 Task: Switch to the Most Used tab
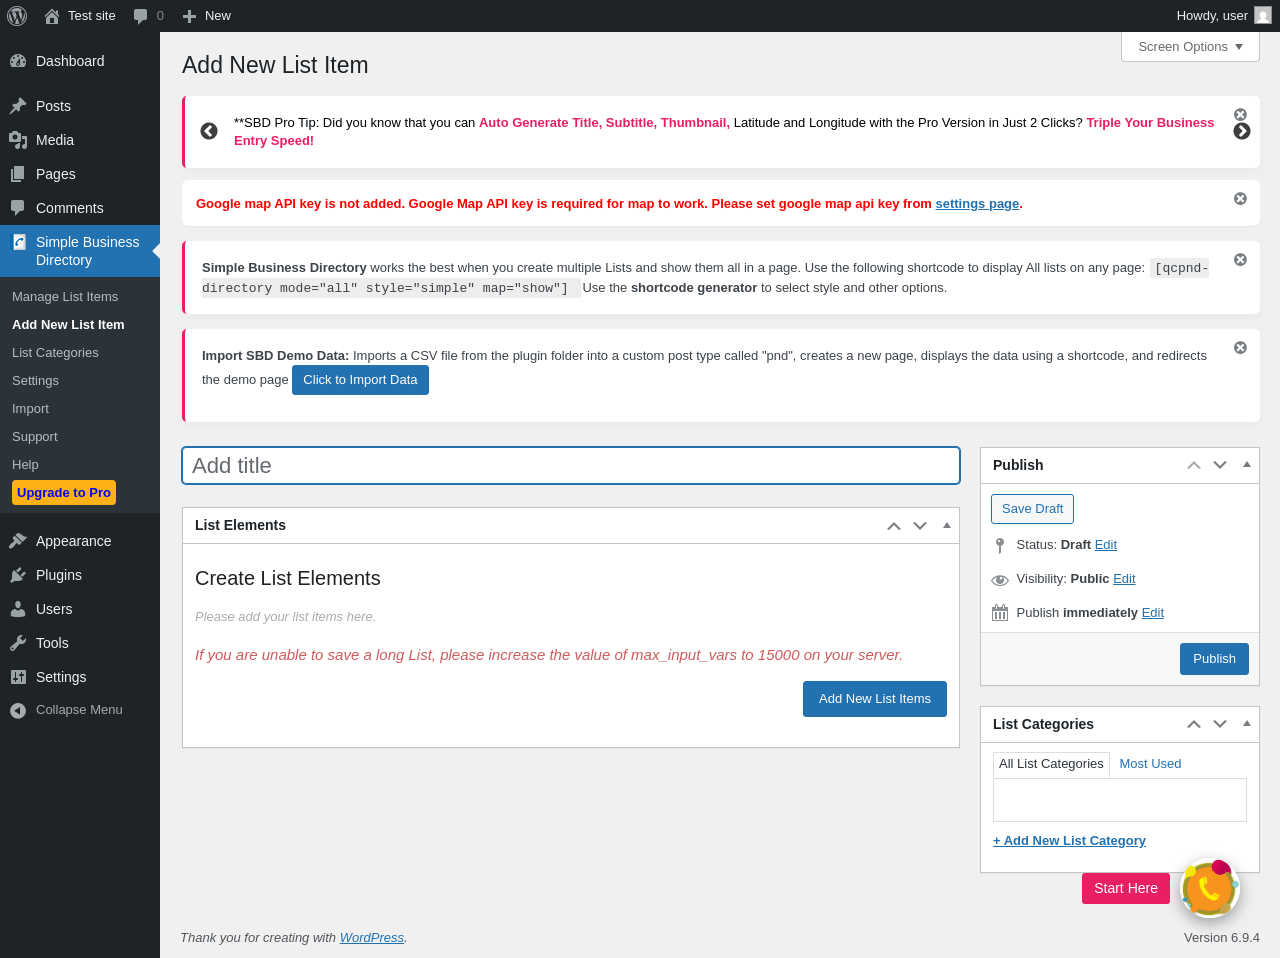click(x=1150, y=764)
